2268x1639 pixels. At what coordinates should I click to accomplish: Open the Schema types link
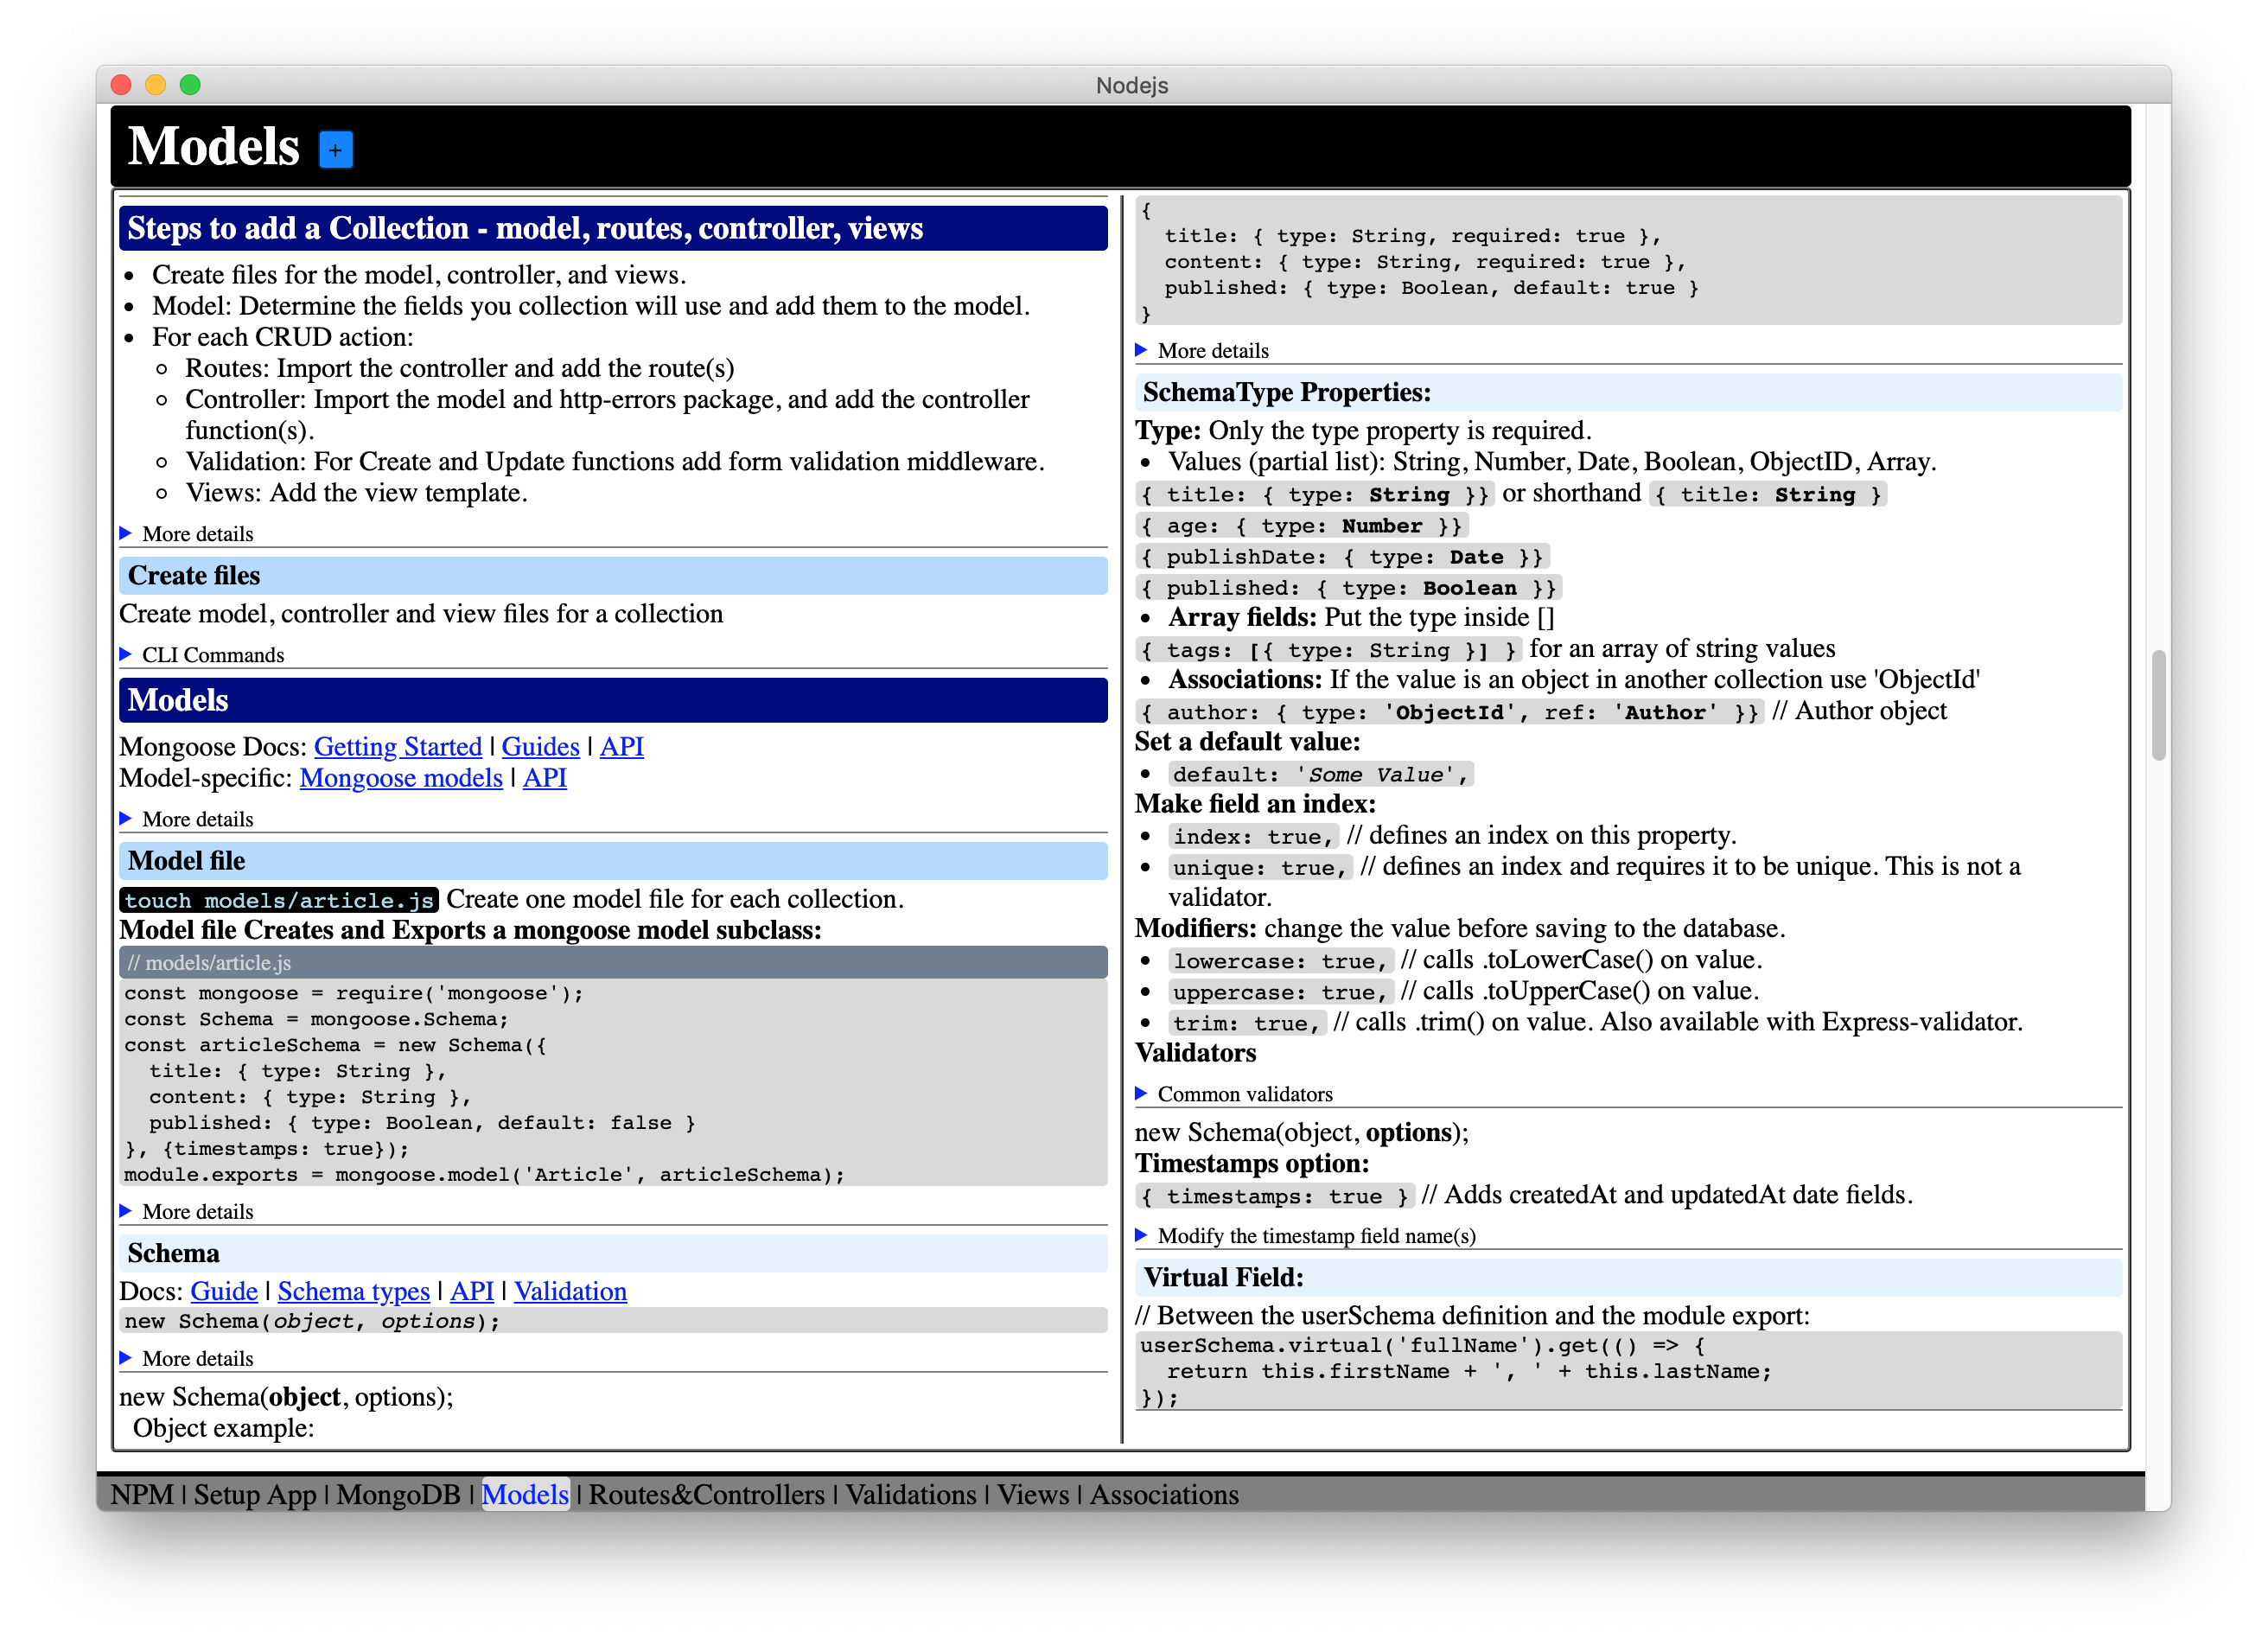pyautogui.click(x=354, y=1291)
